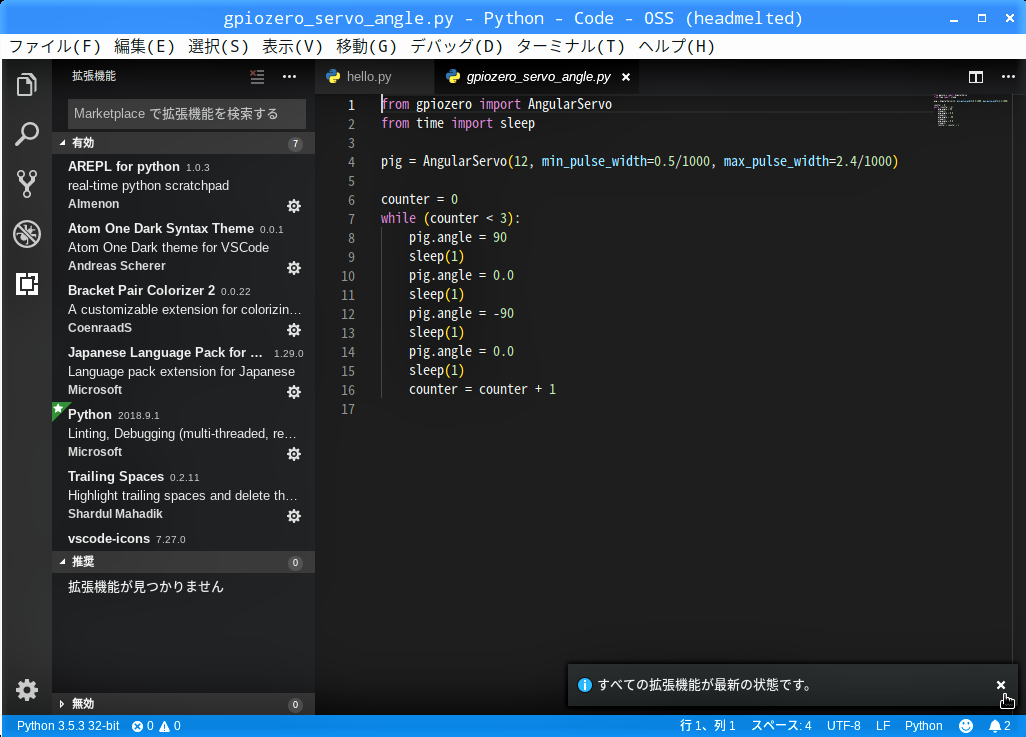Image resolution: width=1026 pixels, height=737 pixels.
Task: Click the "pig.angle = 90" code line
Action: click(x=458, y=237)
